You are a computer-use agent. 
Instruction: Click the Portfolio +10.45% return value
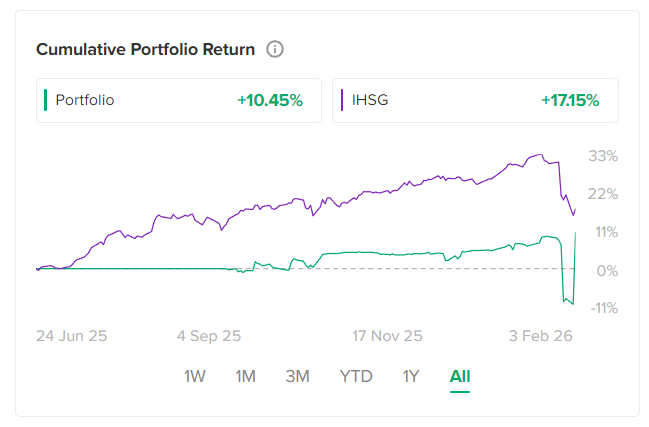pos(270,100)
